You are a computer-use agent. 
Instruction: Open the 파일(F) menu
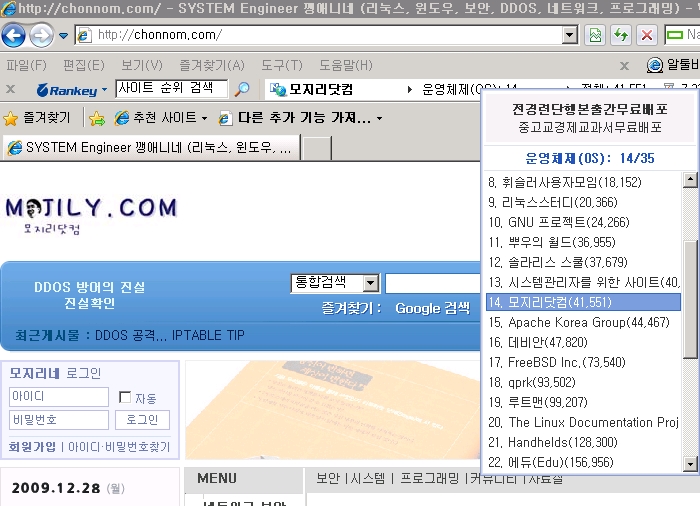(x=26, y=65)
